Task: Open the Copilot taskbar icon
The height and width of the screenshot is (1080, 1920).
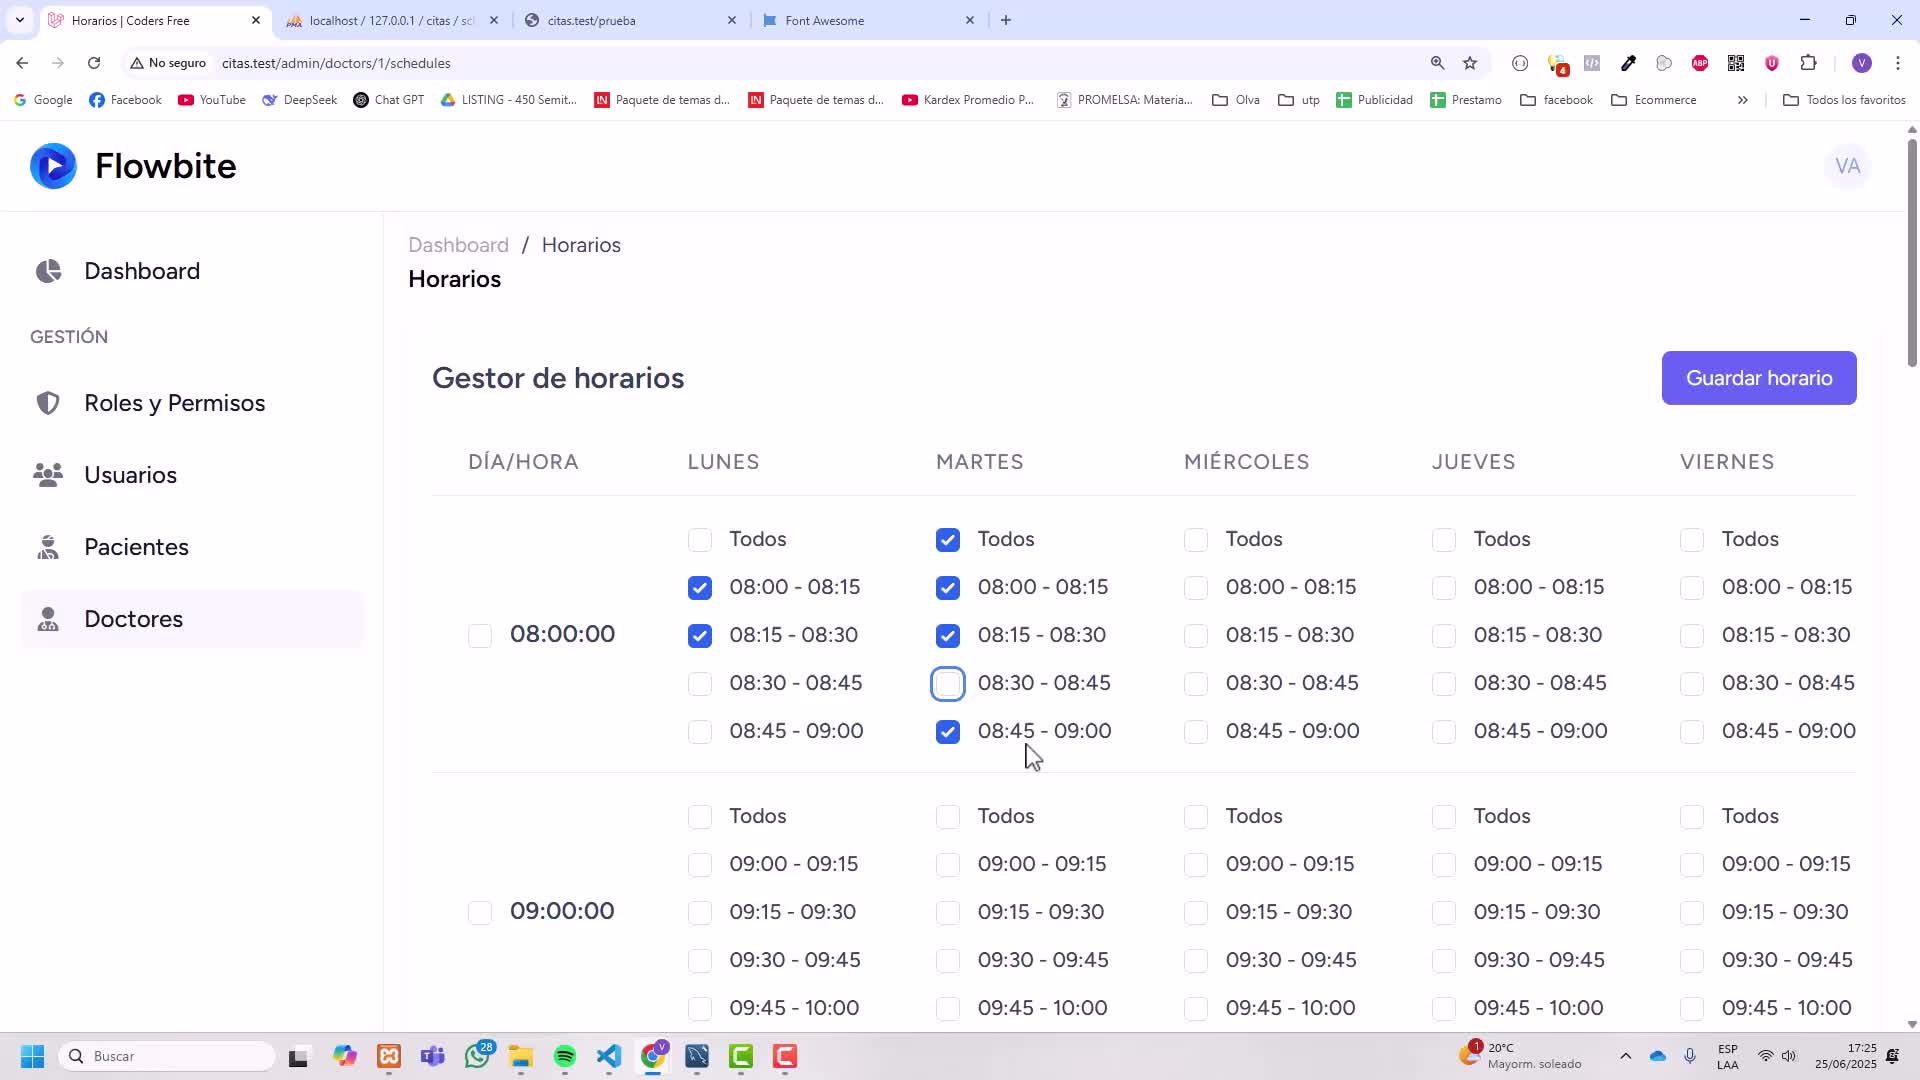Action: coord(345,1056)
